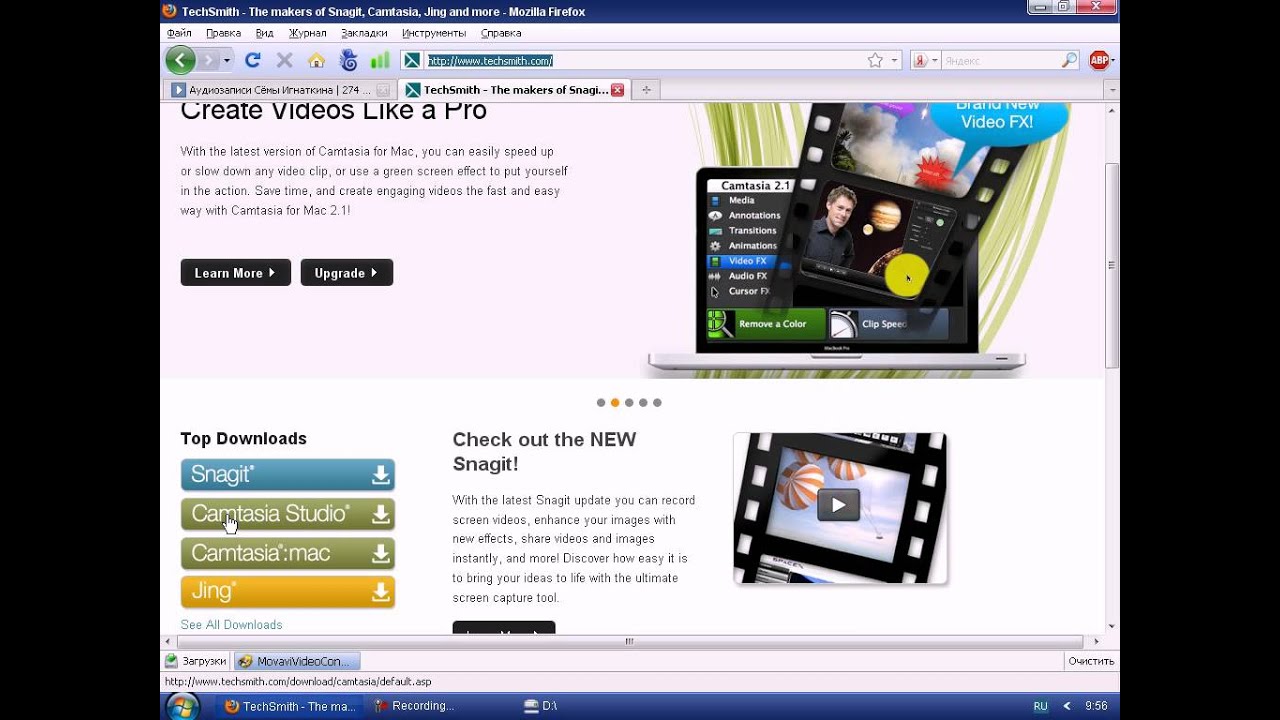1280x720 pixels.
Task: Open the list all tabs dropdown
Action: pos(1113,90)
